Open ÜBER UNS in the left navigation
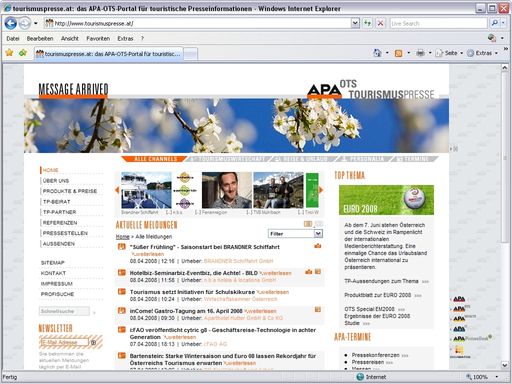Image resolution: width=512 pixels, height=384 pixels. coord(56,181)
